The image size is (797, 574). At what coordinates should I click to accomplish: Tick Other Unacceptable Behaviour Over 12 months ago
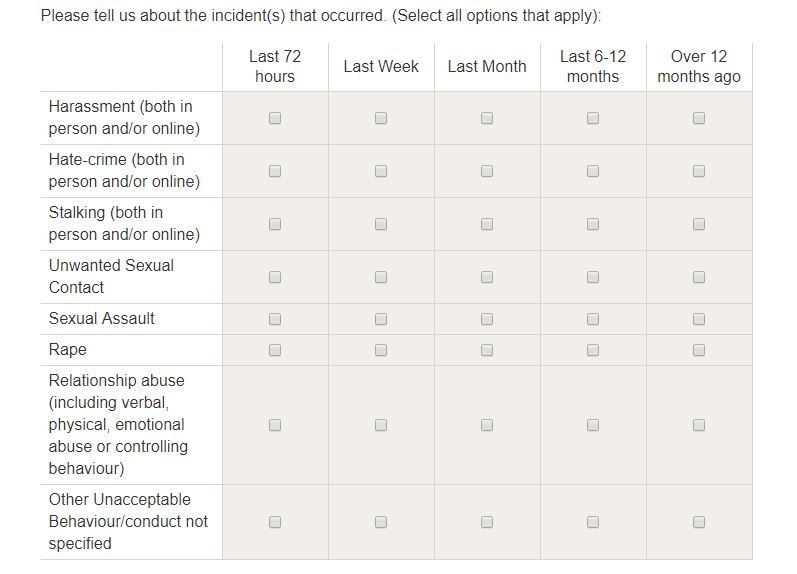699,522
